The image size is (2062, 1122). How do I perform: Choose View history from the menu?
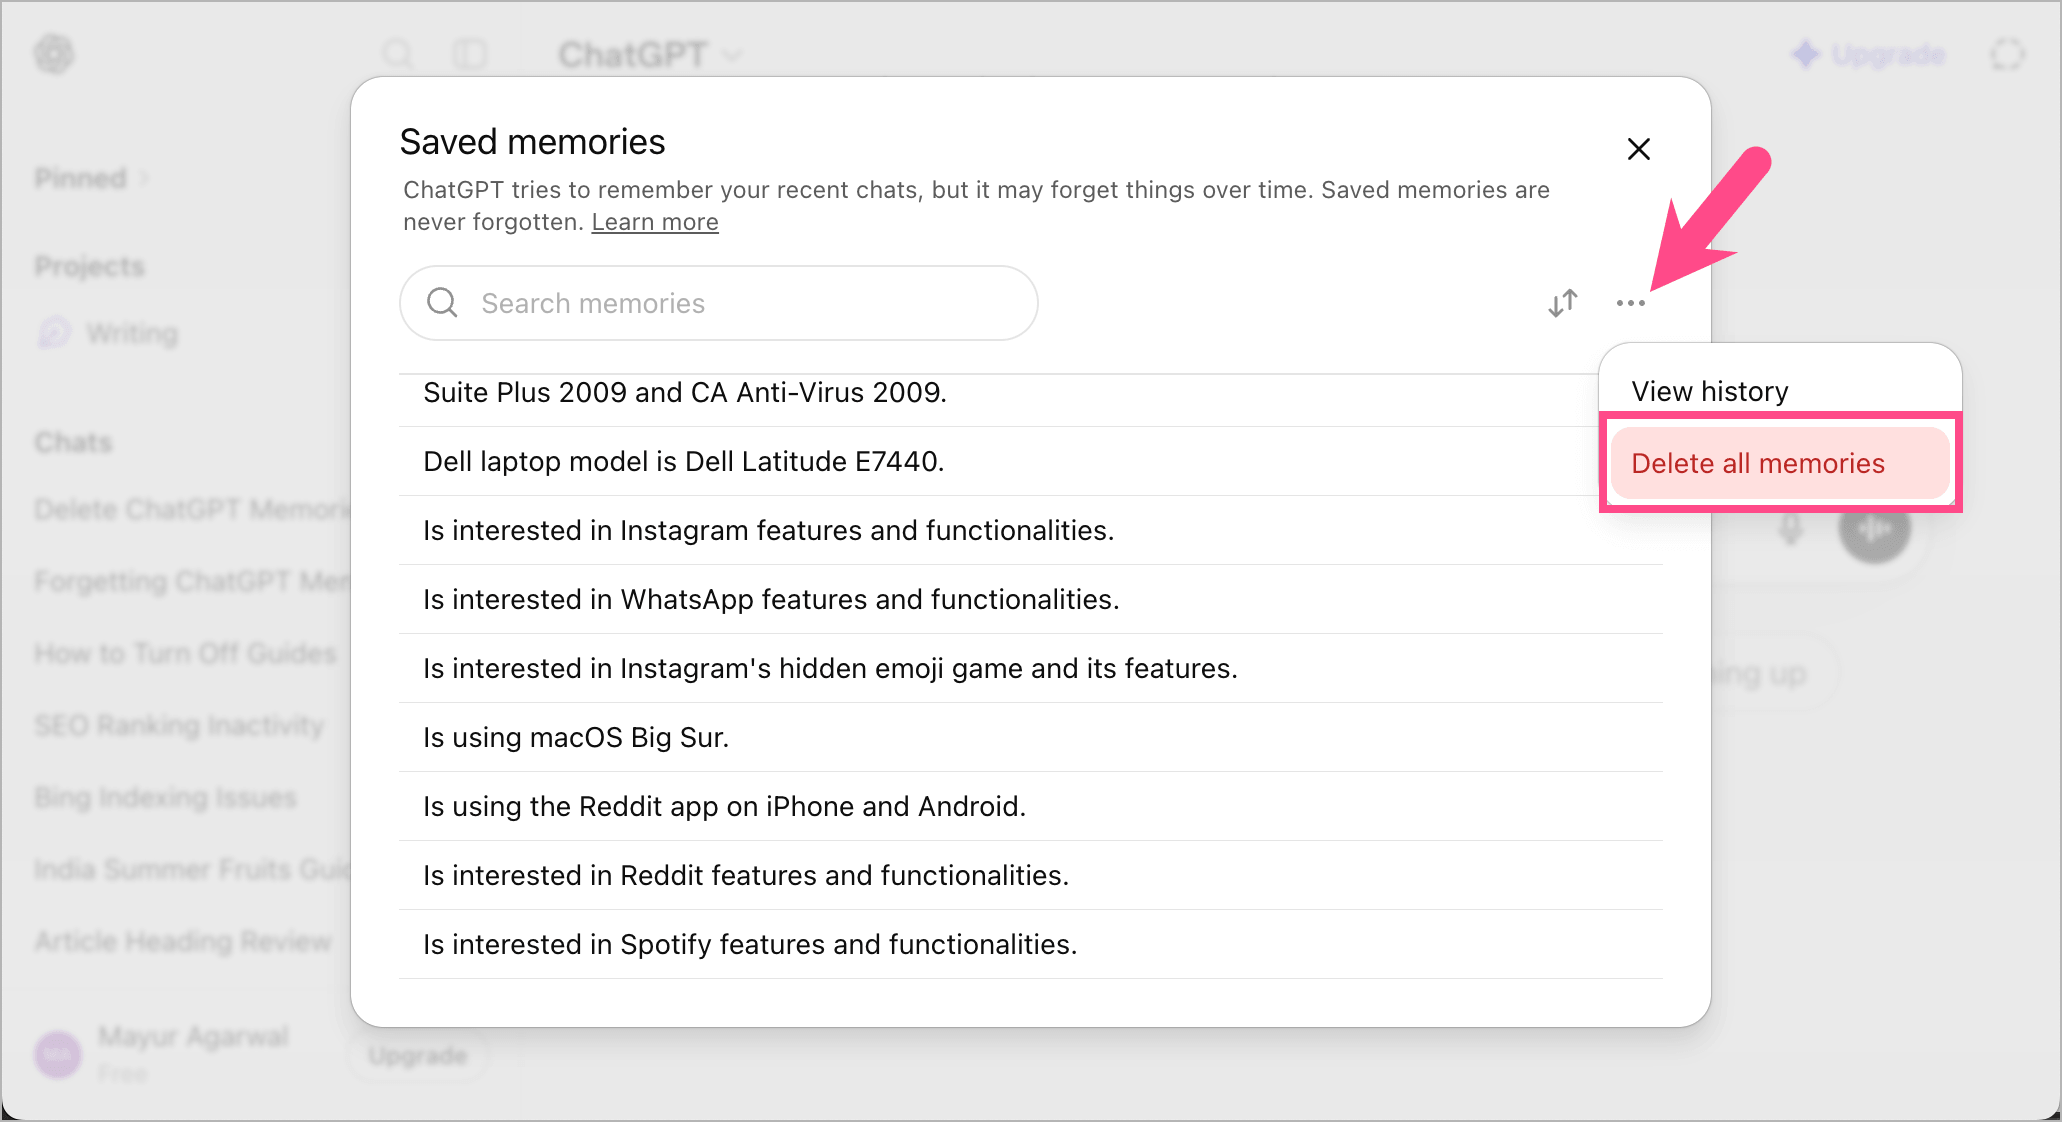1710,391
